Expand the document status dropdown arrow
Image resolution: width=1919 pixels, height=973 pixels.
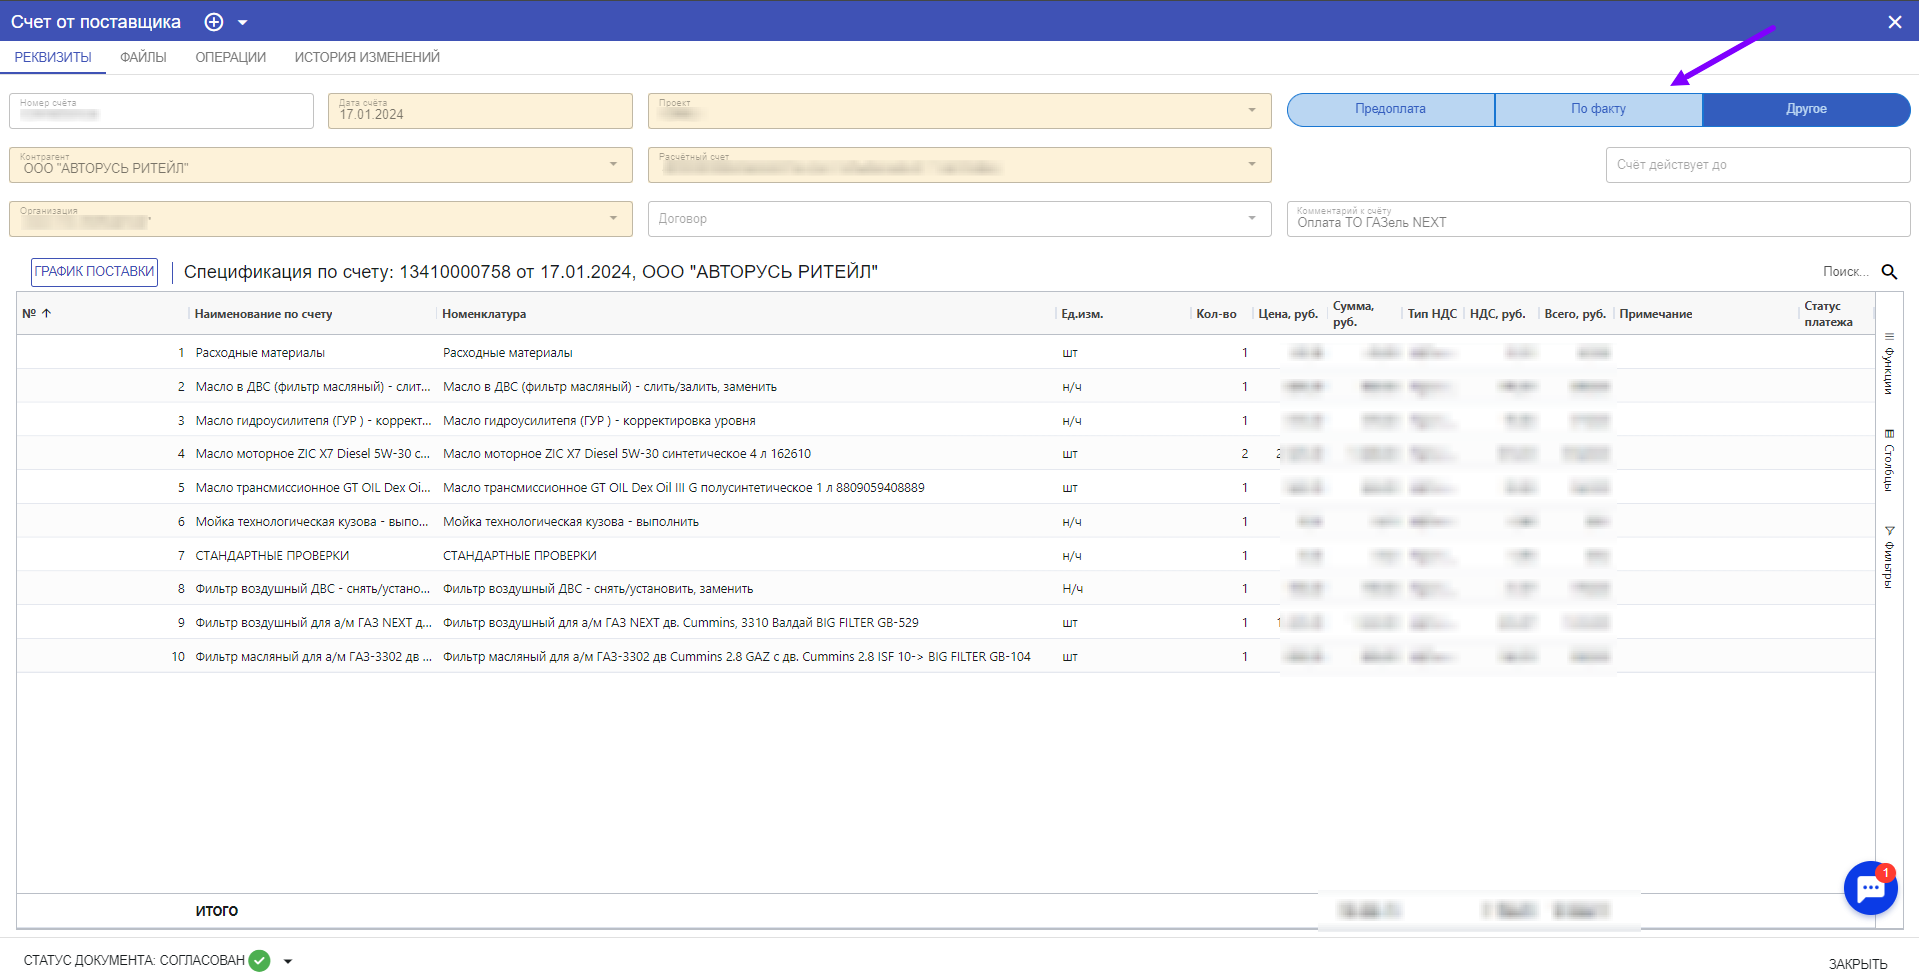(x=288, y=961)
